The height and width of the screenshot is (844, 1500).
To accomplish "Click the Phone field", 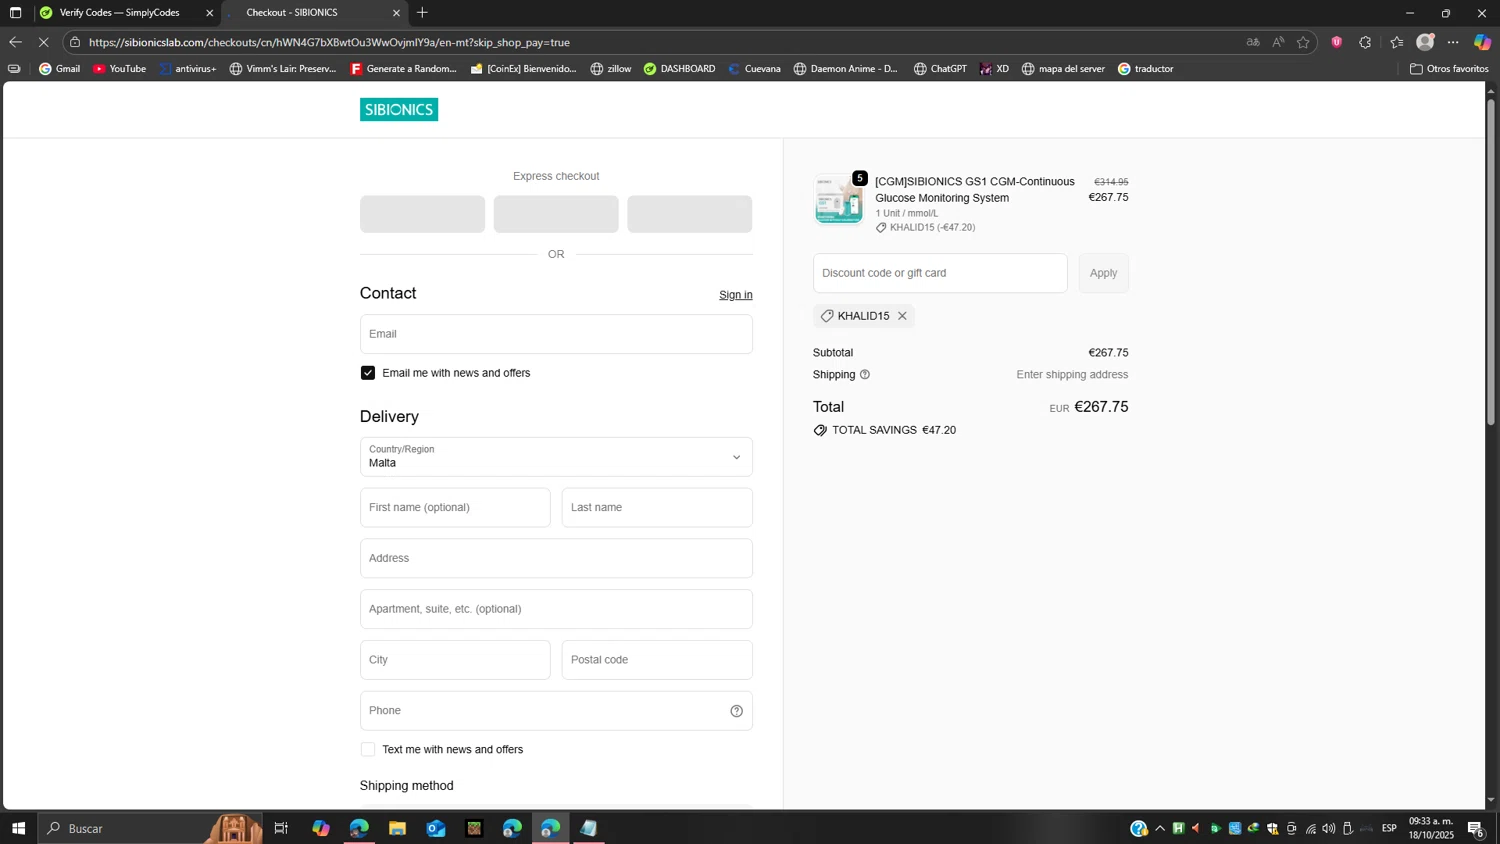I will [x=556, y=711].
